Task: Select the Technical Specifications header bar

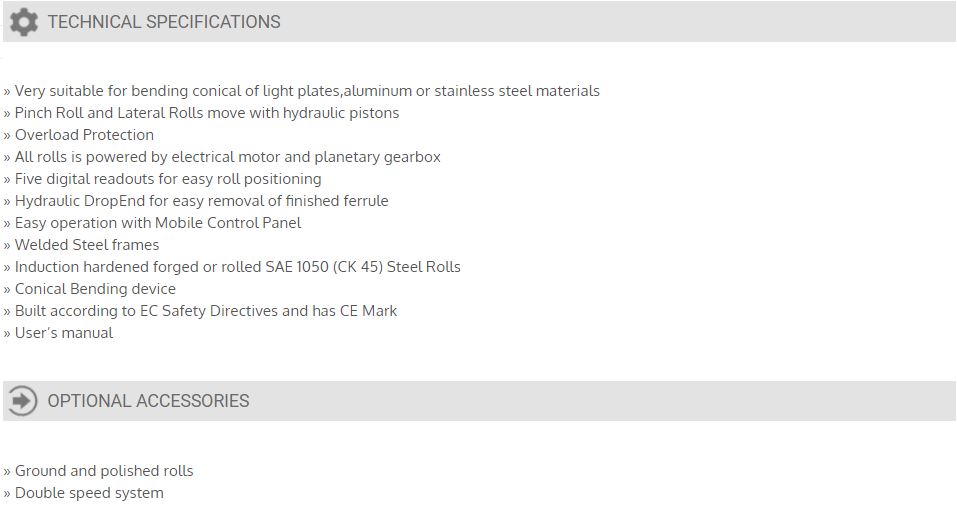Action: pos(479,22)
